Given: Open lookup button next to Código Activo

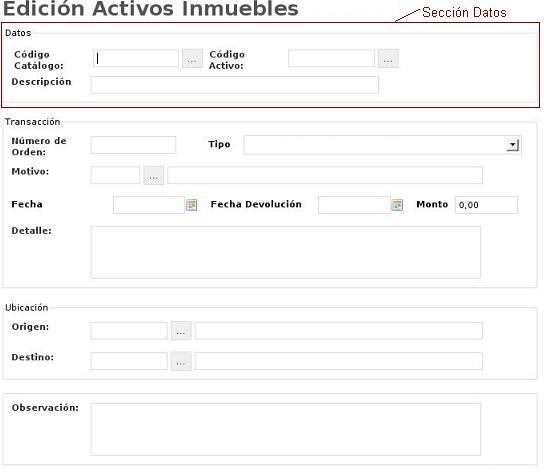Looking at the screenshot, I should pos(388,58).
